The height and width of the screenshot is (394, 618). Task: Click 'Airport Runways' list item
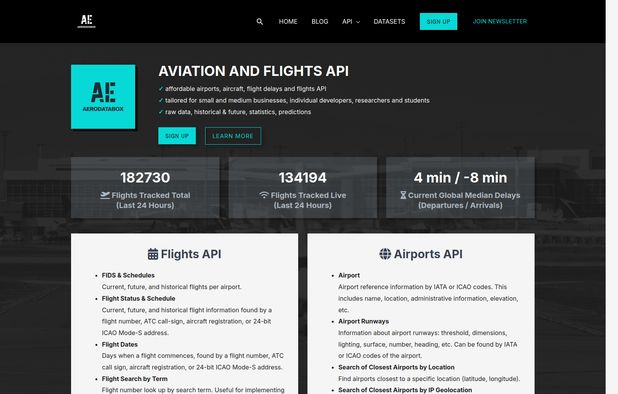click(x=363, y=322)
